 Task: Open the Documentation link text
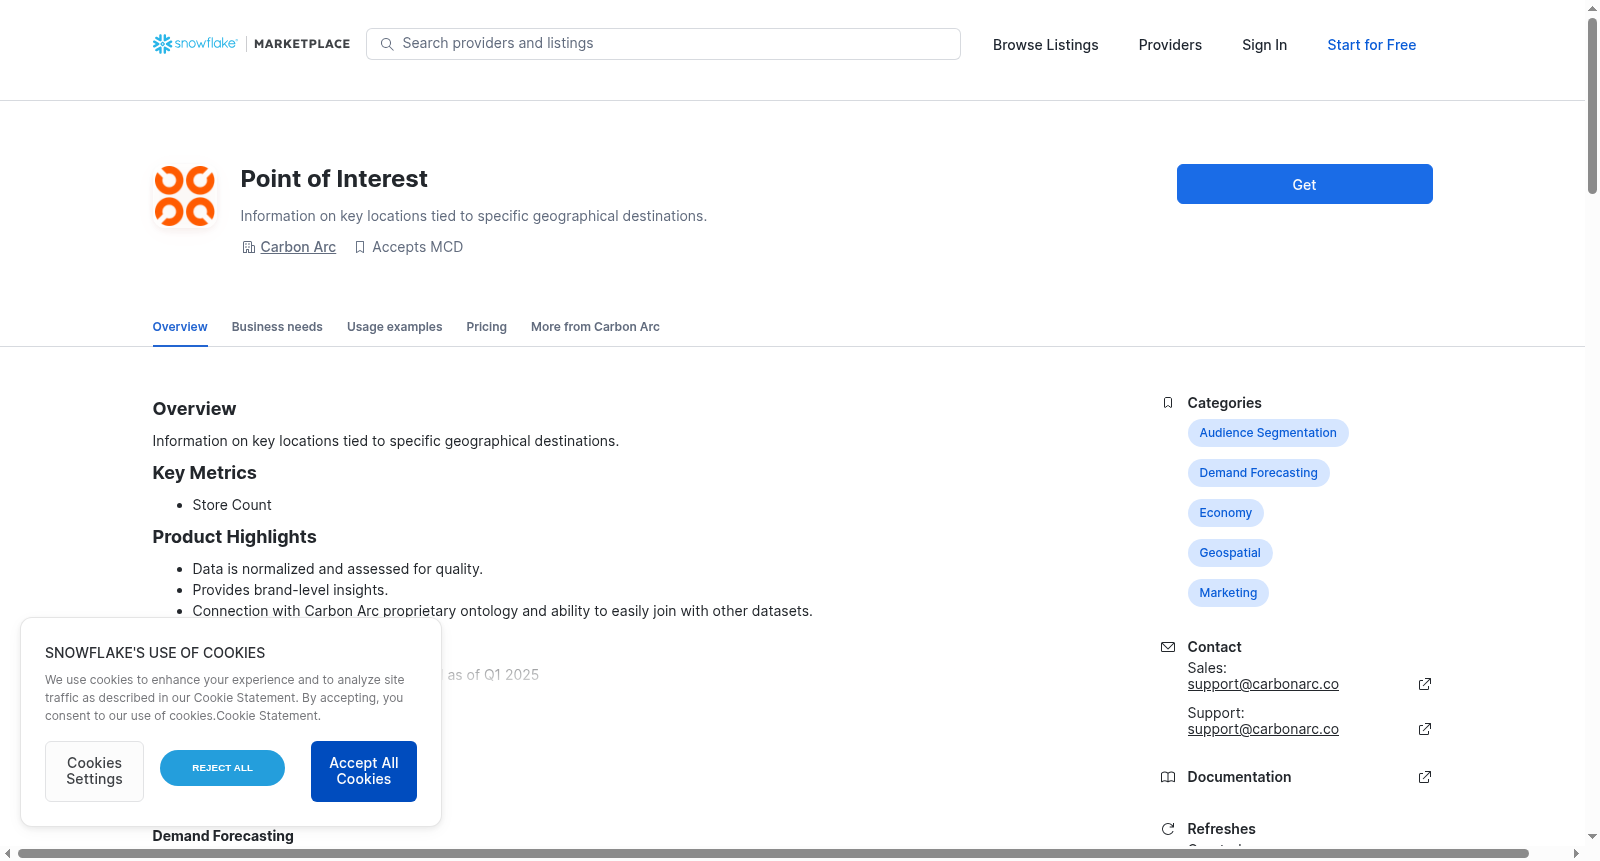[x=1239, y=777]
